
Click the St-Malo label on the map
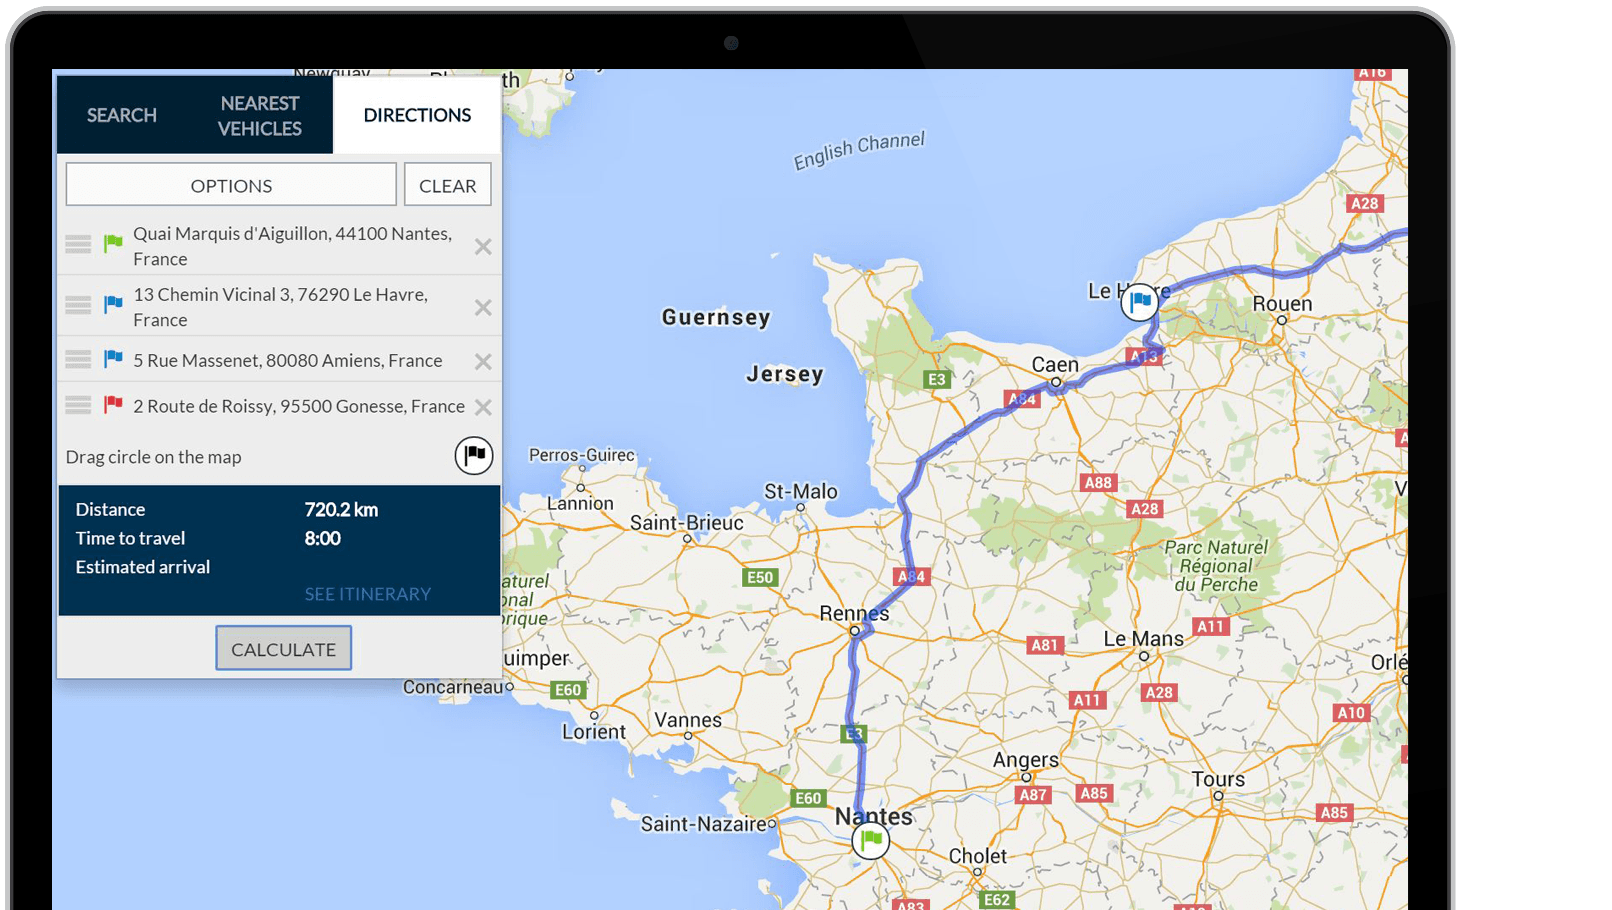click(x=801, y=491)
